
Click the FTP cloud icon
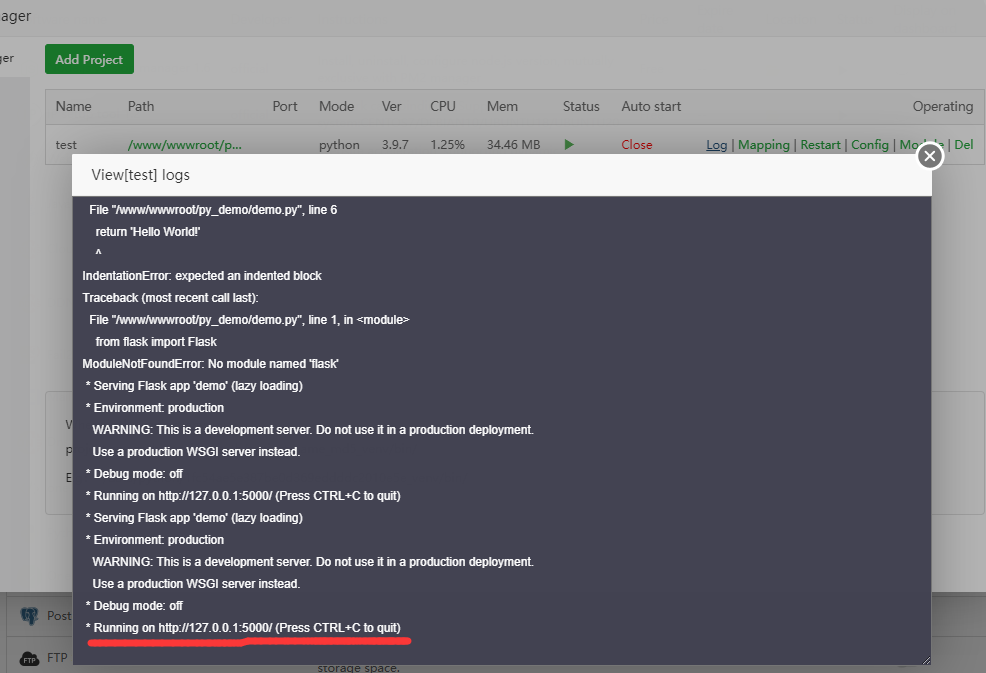tap(30, 658)
